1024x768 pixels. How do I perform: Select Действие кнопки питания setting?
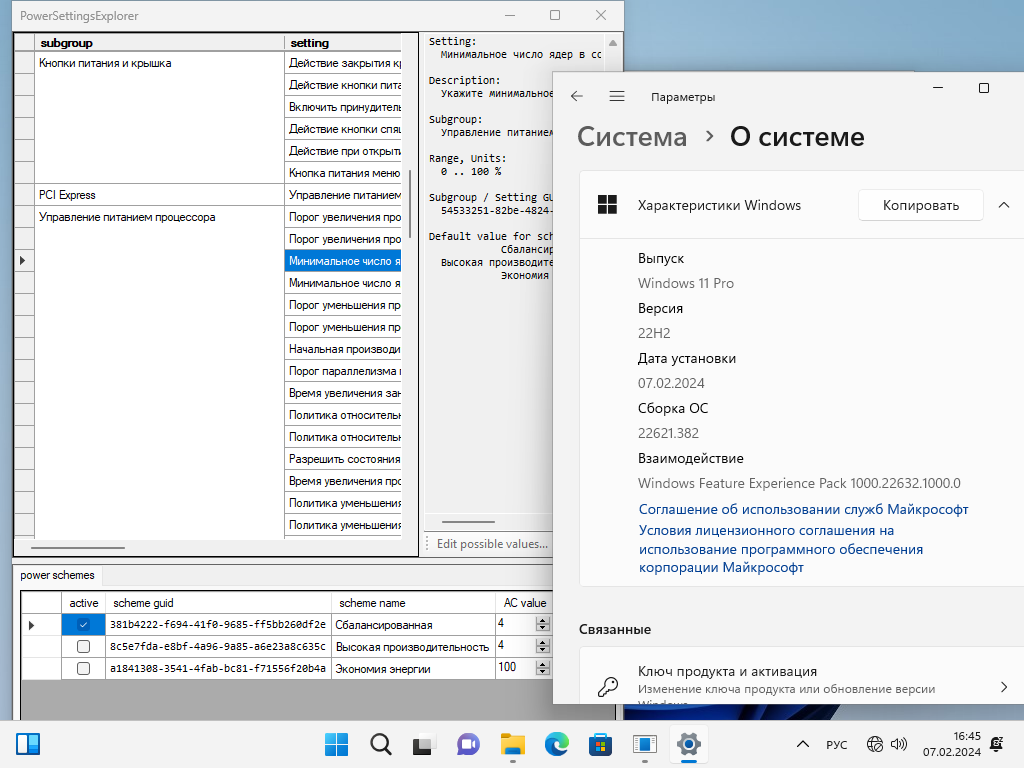point(343,85)
